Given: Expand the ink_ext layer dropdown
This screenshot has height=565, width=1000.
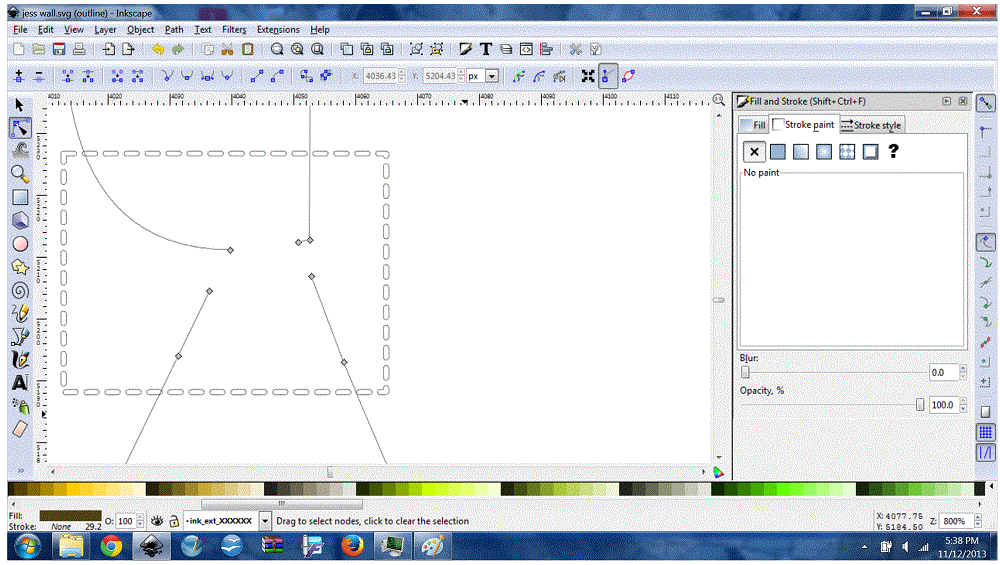Looking at the screenshot, I should pos(265,521).
